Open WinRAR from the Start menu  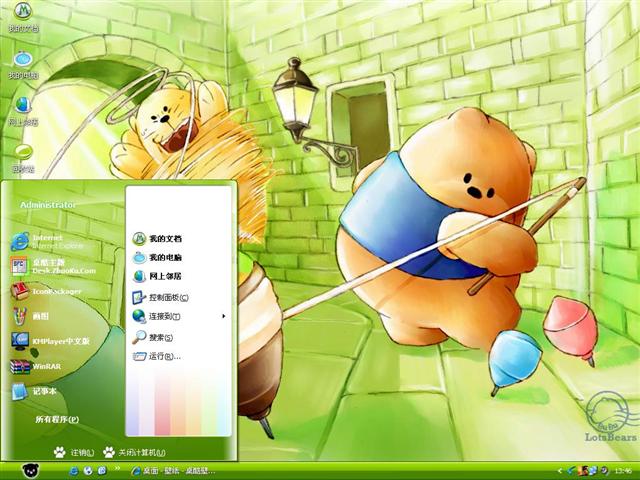[36, 366]
